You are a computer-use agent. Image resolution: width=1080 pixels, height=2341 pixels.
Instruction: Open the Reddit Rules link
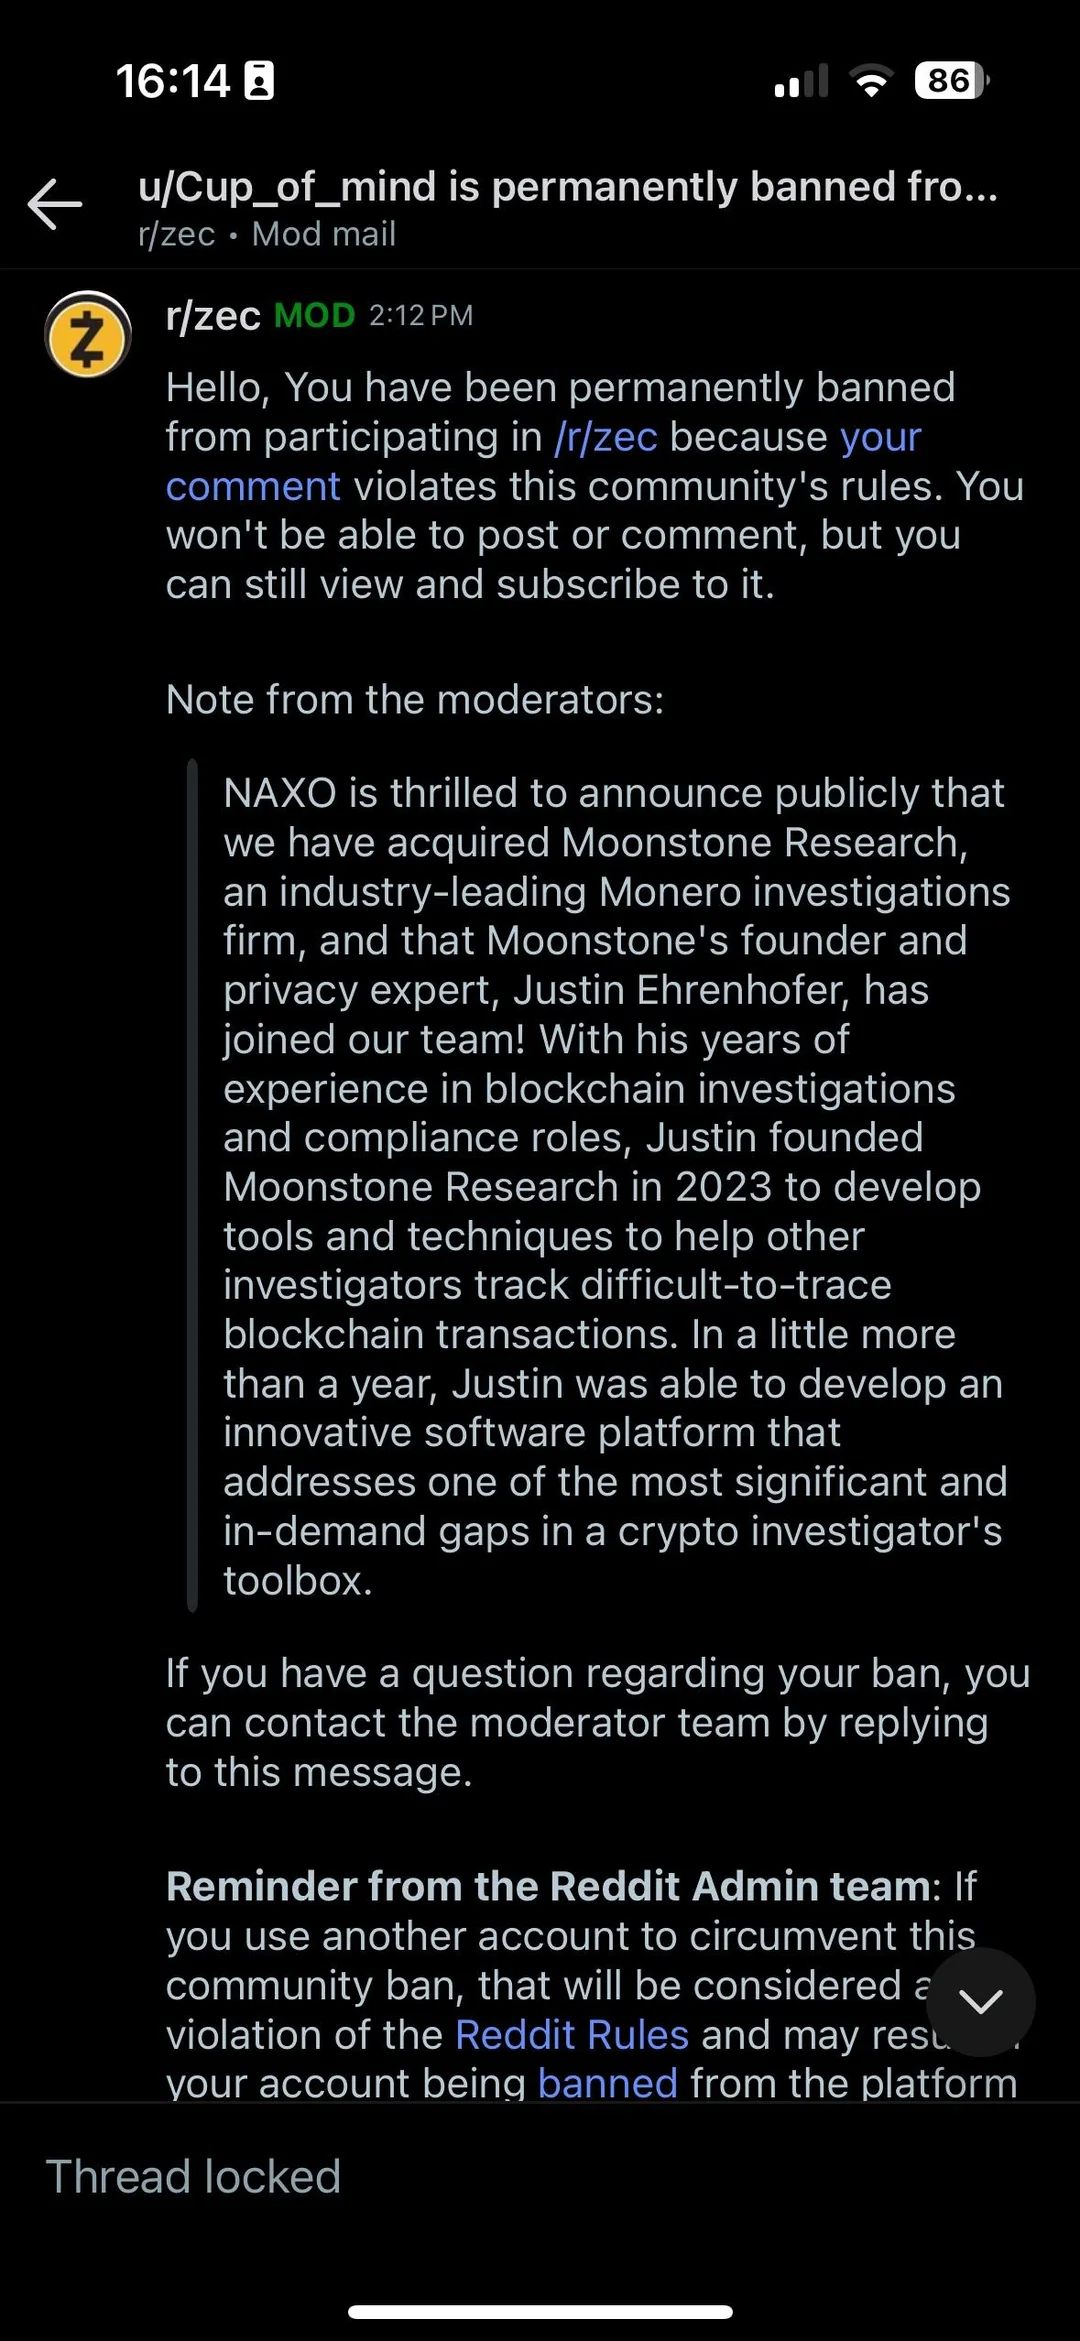[x=572, y=2035]
